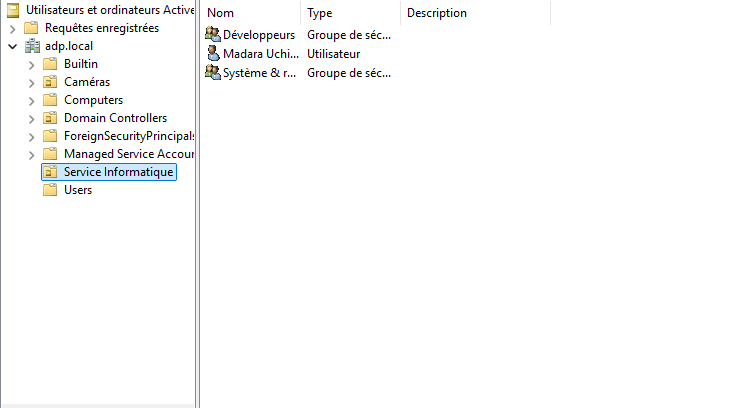Select the adp.local domain label
751x408 pixels.
(x=69, y=46)
